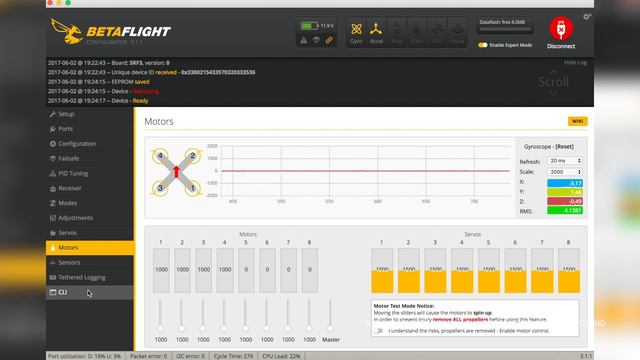Screen dimensions: 640x360
Task: Click the dimmed GPS sensor icon
Action: (x=437, y=32)
